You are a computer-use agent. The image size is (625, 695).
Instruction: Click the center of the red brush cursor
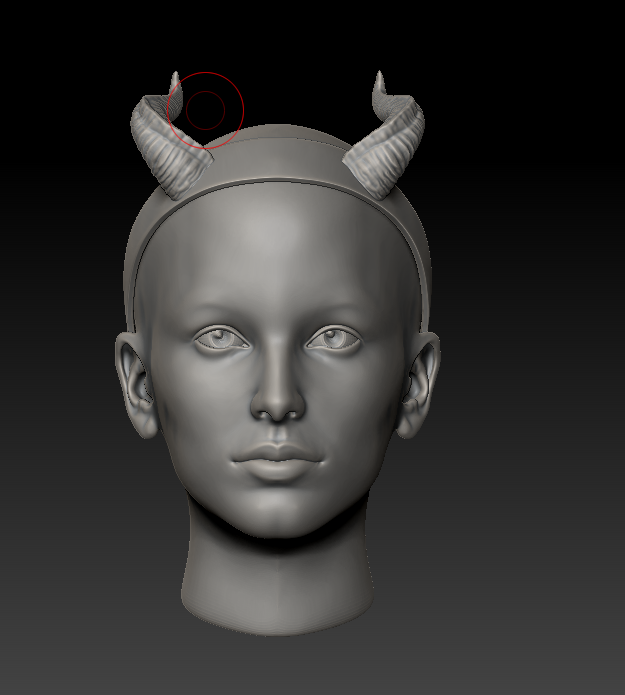click(205, 109)
